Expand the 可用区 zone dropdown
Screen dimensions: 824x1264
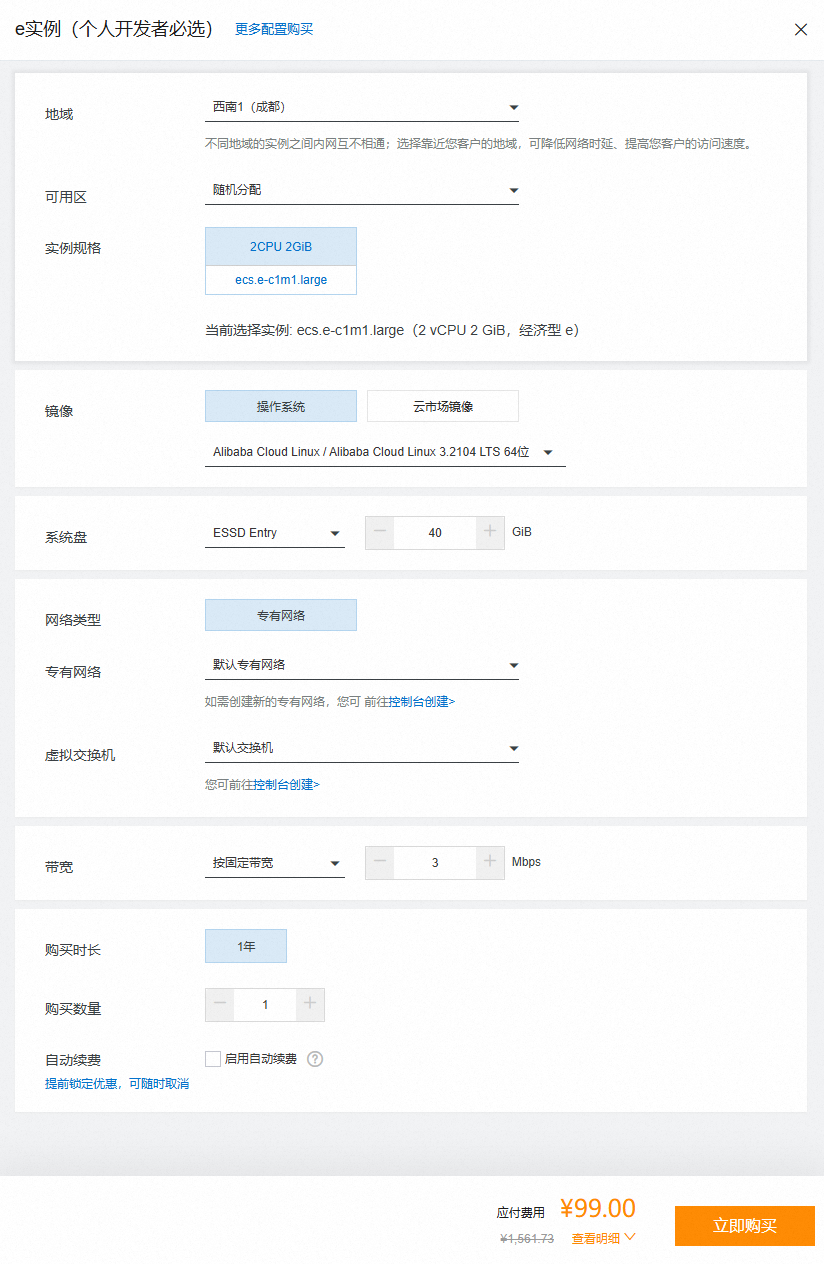(361, 190)
